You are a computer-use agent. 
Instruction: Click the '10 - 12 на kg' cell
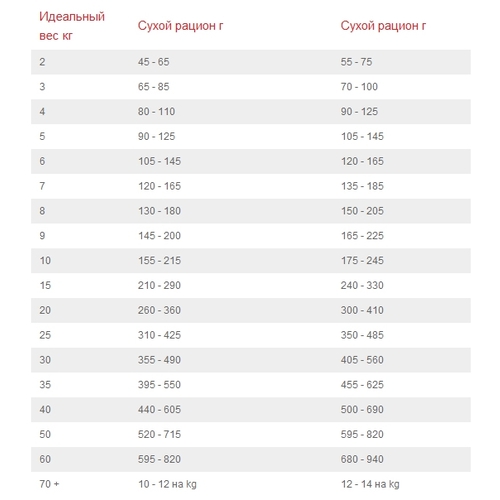tap(167, 484)
